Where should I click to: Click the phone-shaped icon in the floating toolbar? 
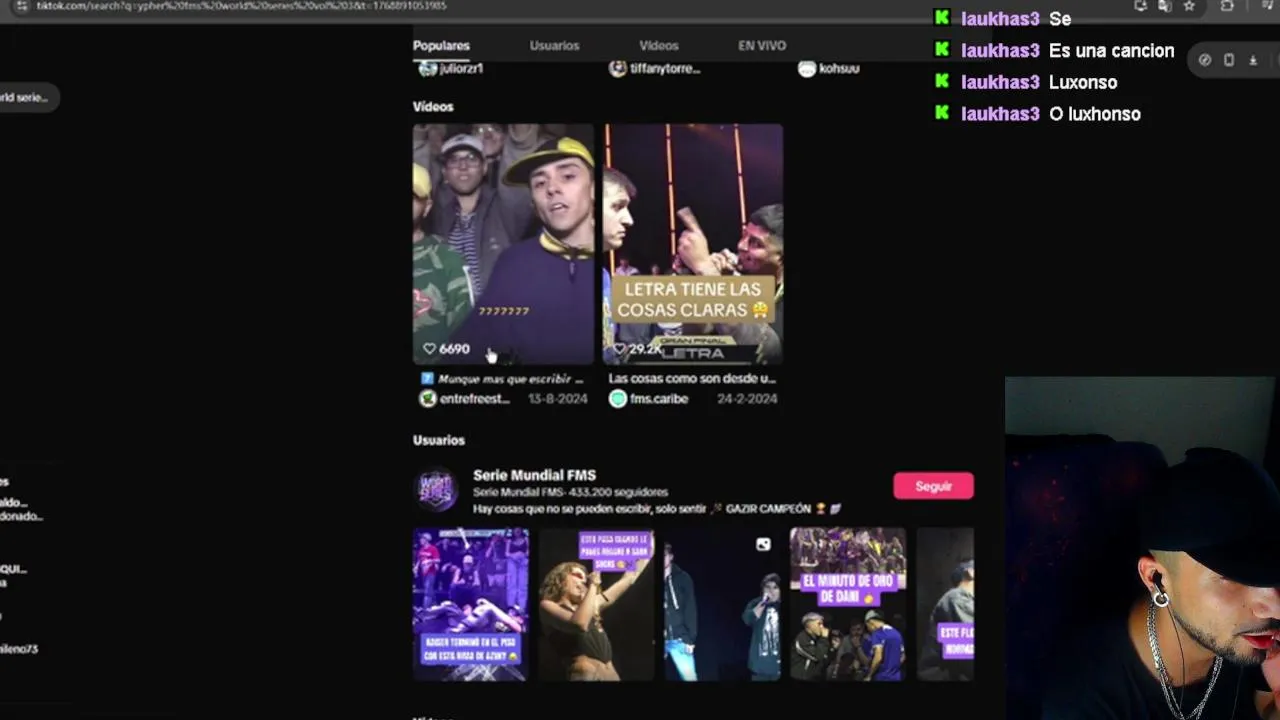[x=1229, y=60]
